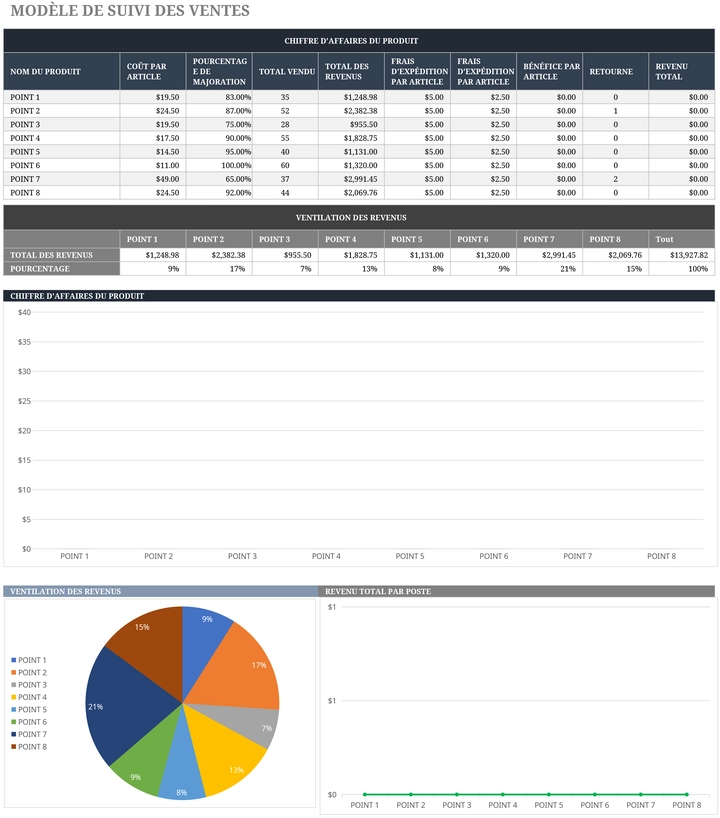The image size is (720, 818).
Task: Select the $0 axis label on the line chart
Action: [x=332, y=795]
